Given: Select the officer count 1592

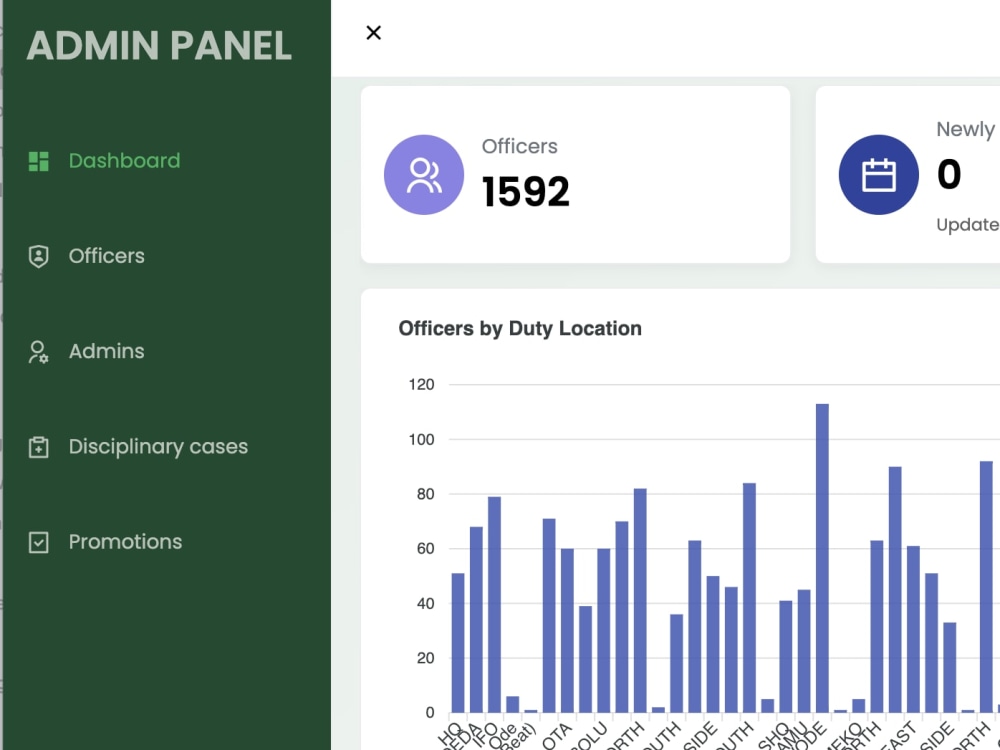Looking at the screenshot, I should coord(526,191).
